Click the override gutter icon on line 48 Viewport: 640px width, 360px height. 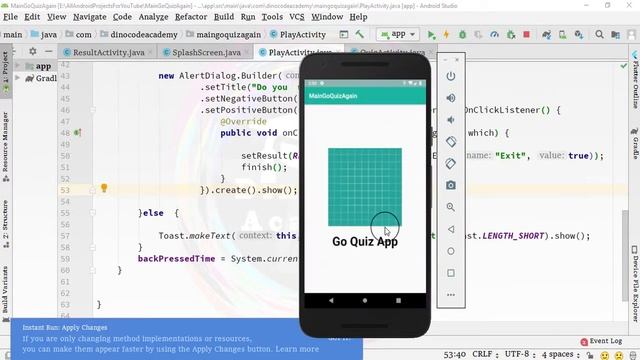coord(77,133)
